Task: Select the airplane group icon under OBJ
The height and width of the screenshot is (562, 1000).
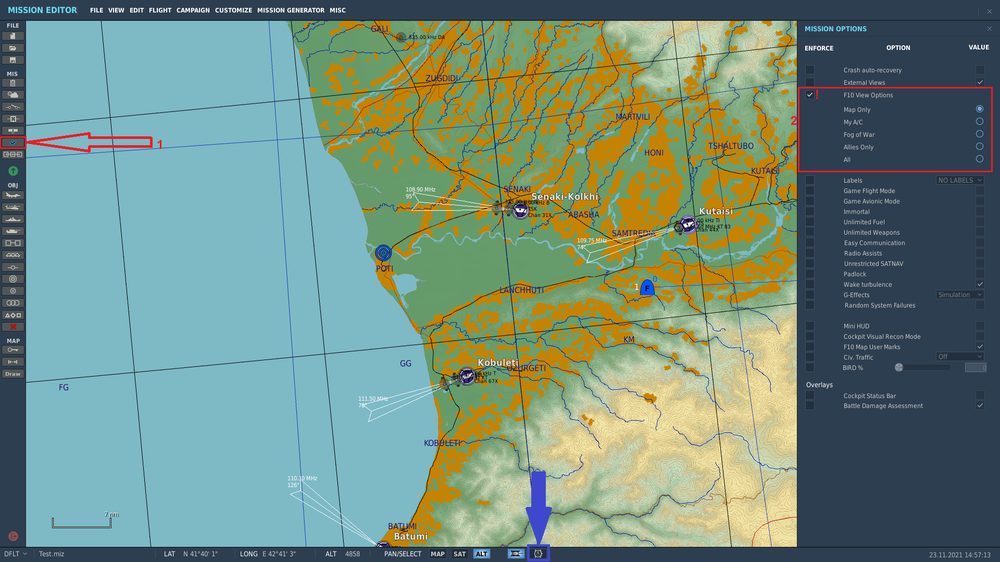Action: coord(13,195)
